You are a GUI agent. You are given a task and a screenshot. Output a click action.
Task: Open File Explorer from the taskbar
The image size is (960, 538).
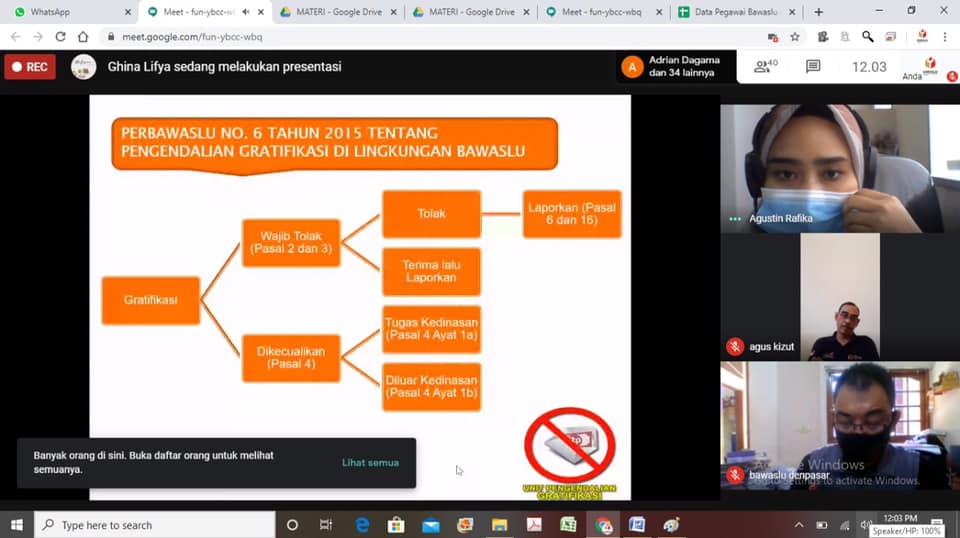pyautogui.click(x=500, y=525)
